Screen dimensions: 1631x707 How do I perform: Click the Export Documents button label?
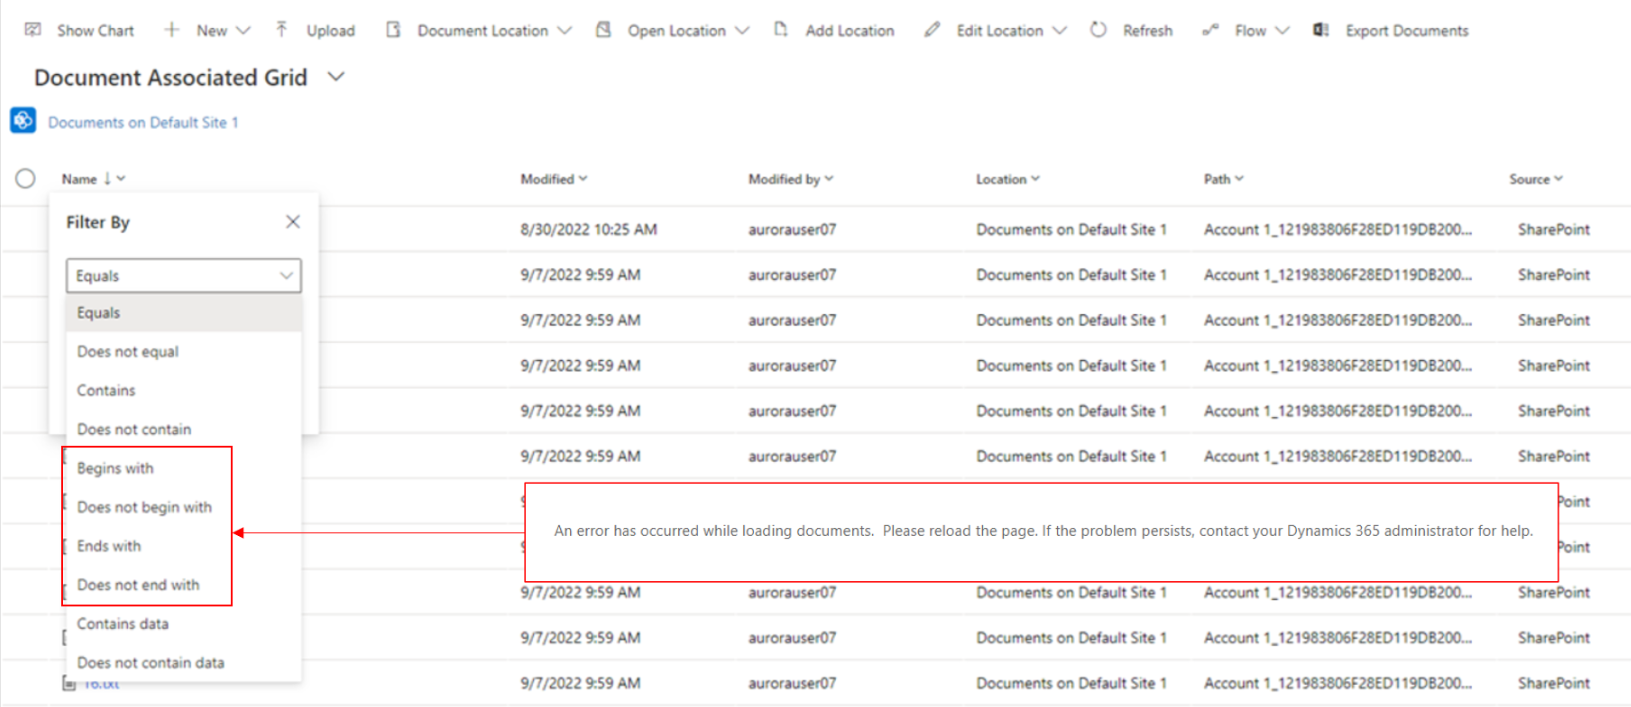pyautogui.click(x=1407, y=31)
